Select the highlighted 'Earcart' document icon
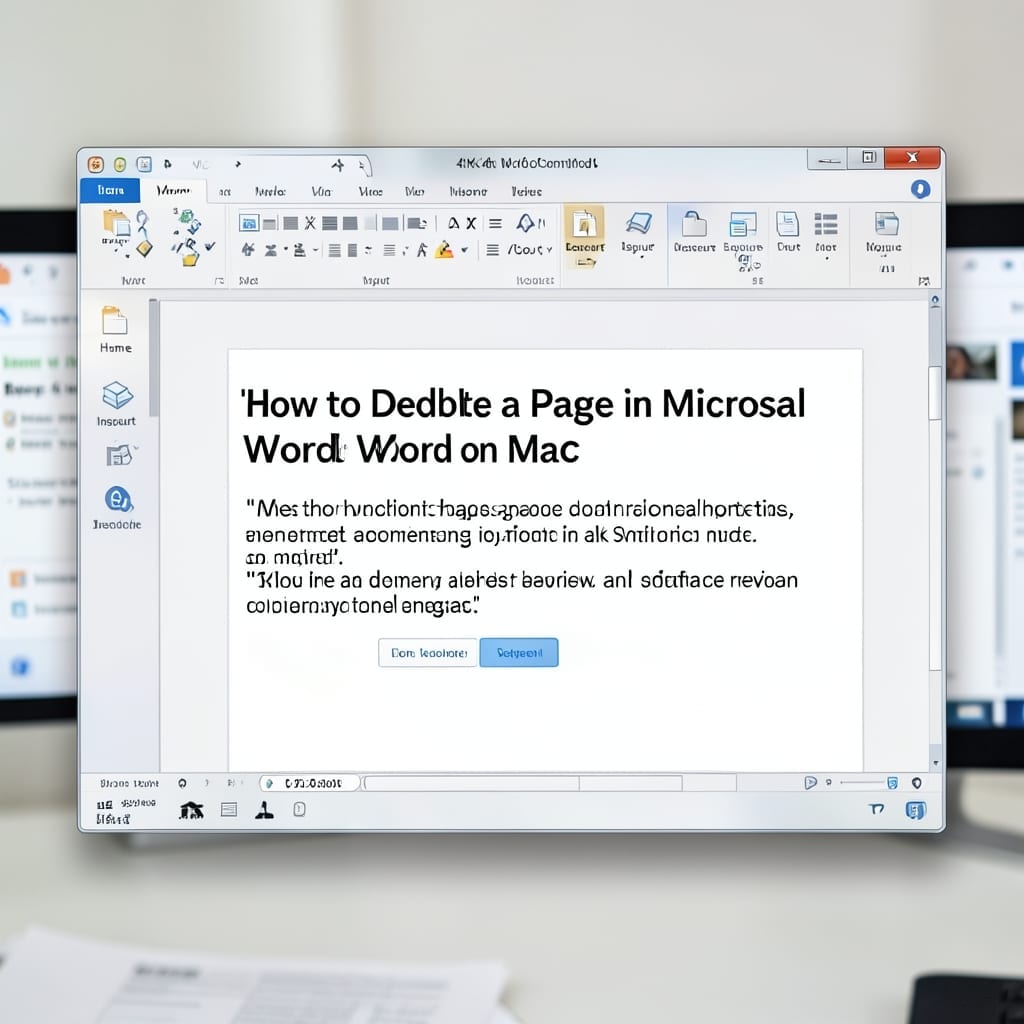 pyautogui.click(x=584, y=225)
